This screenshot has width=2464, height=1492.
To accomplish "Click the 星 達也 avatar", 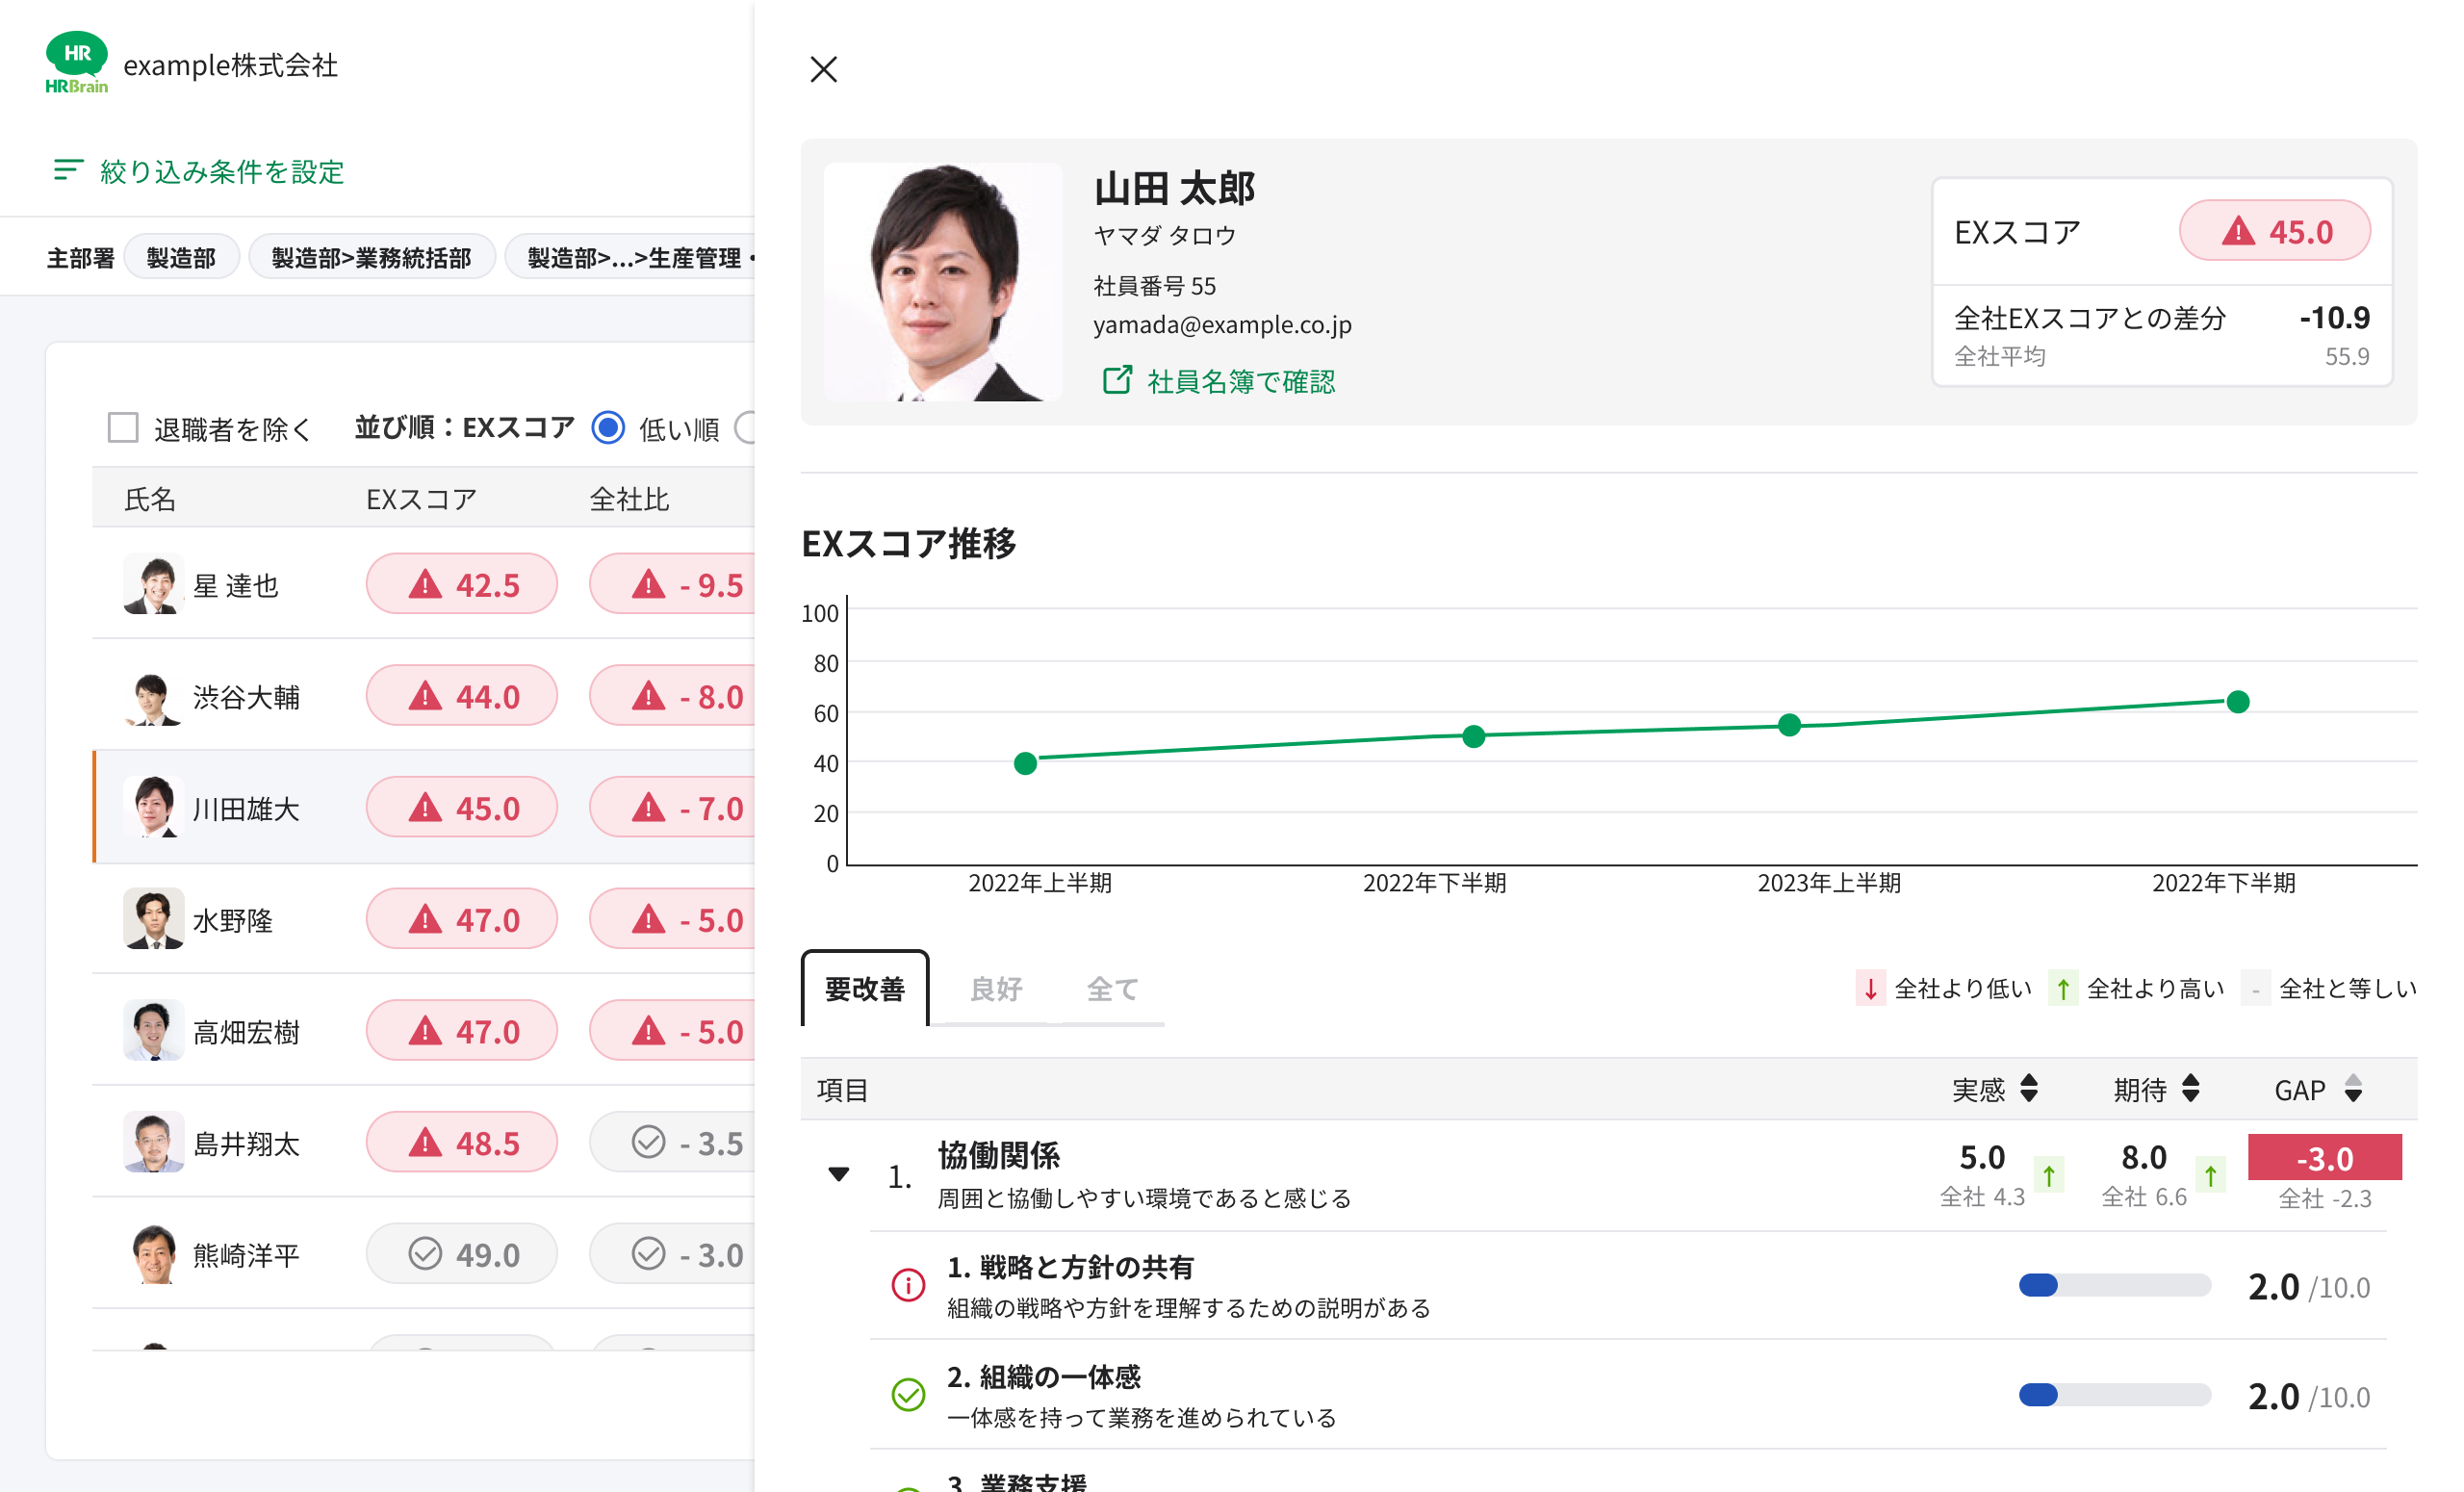I will click(x=153, y=583).
